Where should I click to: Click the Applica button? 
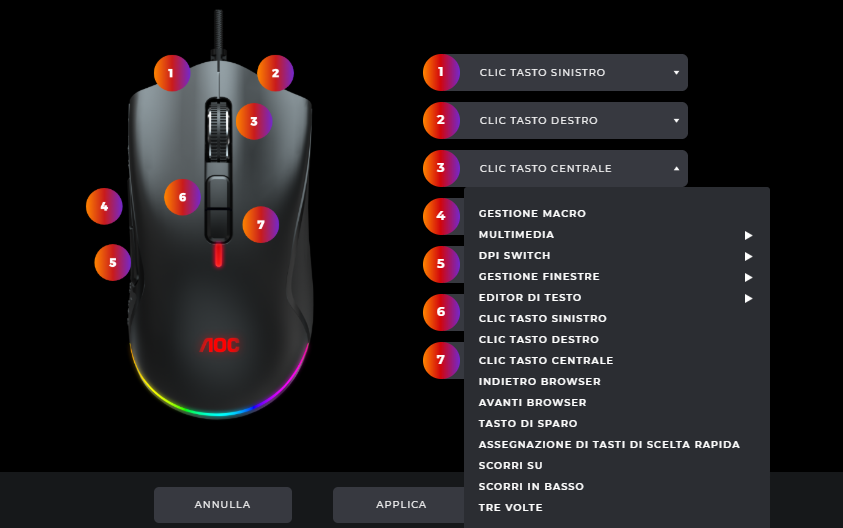[x=401, y=504]
